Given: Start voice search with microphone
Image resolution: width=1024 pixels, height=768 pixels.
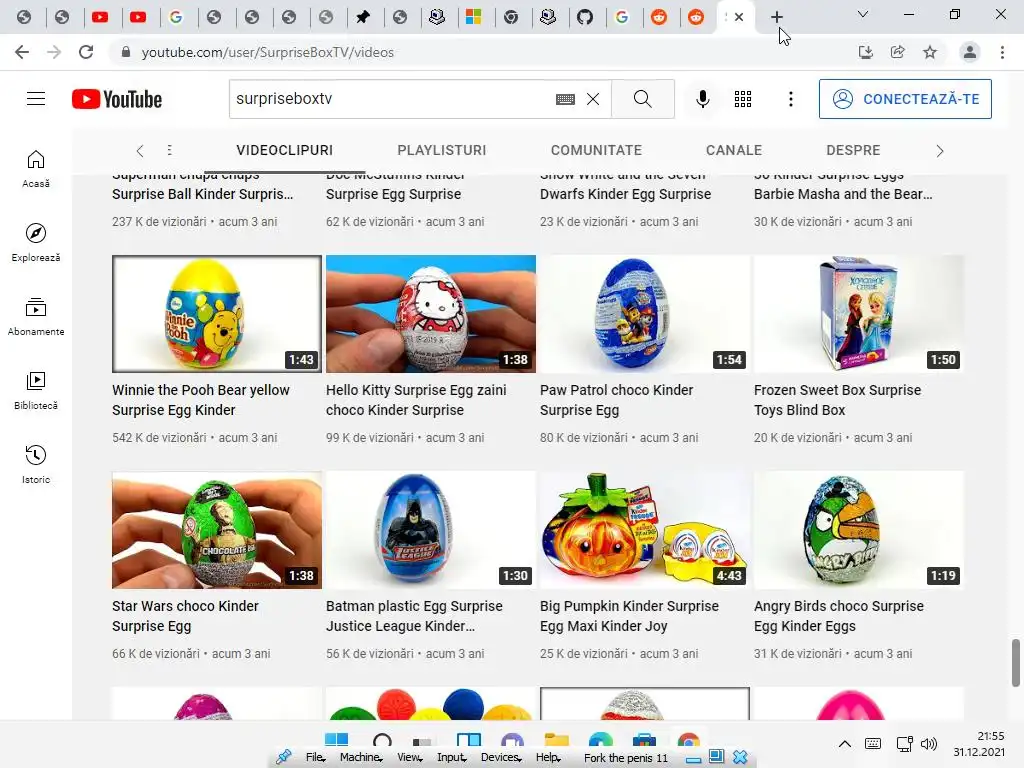Looking at the screenshot, I should tap(703, 99).
